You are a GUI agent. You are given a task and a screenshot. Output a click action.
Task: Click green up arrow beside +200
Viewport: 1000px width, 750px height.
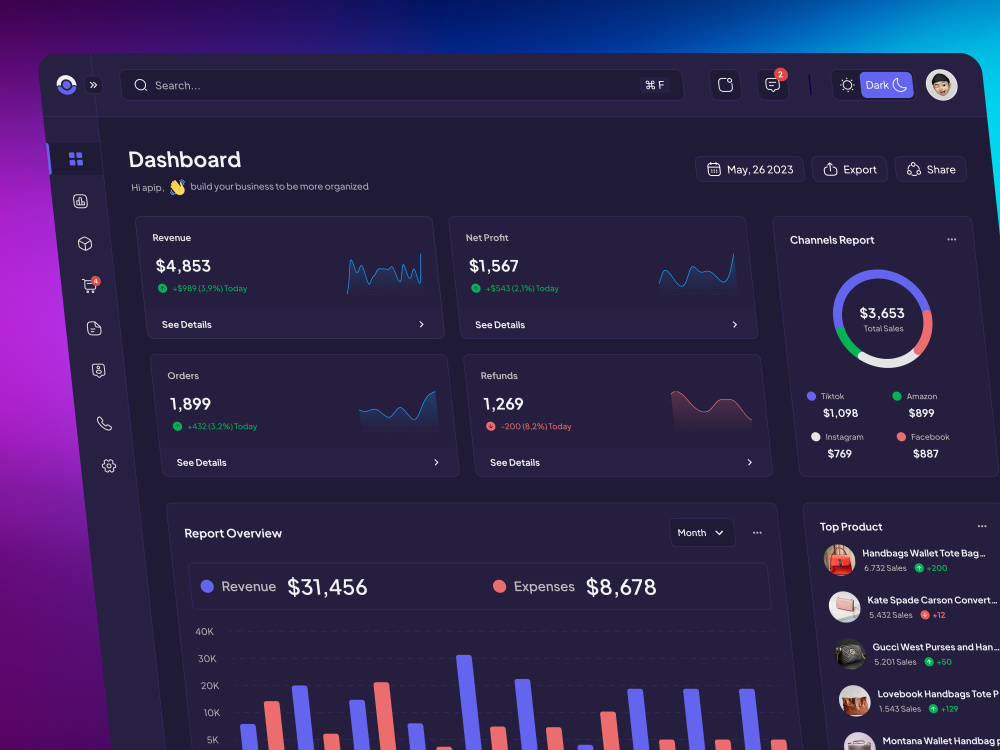[919, 568]
